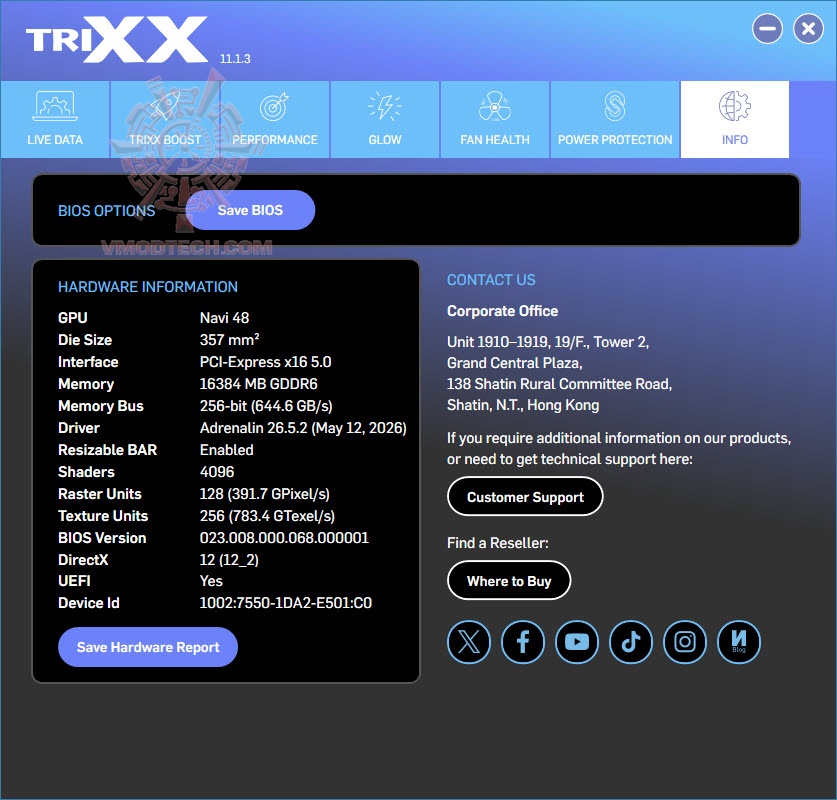Viewport: 837px width, 800px height.
Task: Click the version number 11.1.3
Action: point(235,59)
